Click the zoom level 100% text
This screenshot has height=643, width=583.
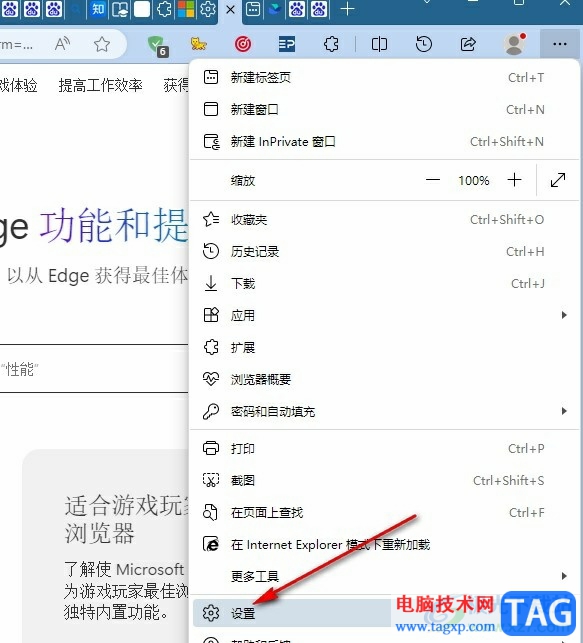click(x=474, y=180)
